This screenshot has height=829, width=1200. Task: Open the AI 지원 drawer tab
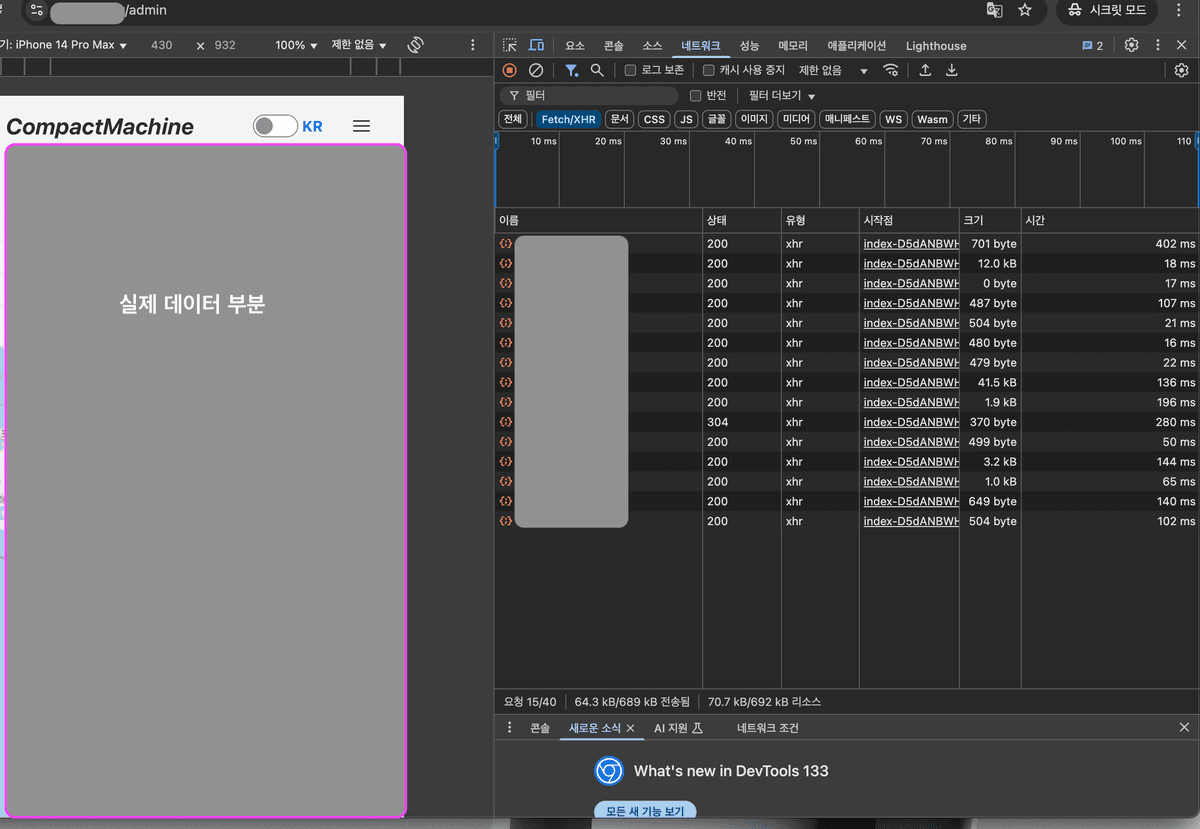pyautogui.click(x=678, y=728)
